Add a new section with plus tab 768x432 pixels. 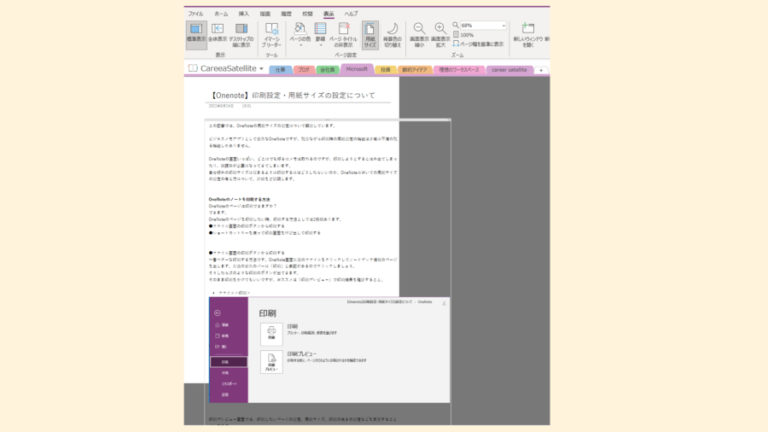tap(541, 71)
